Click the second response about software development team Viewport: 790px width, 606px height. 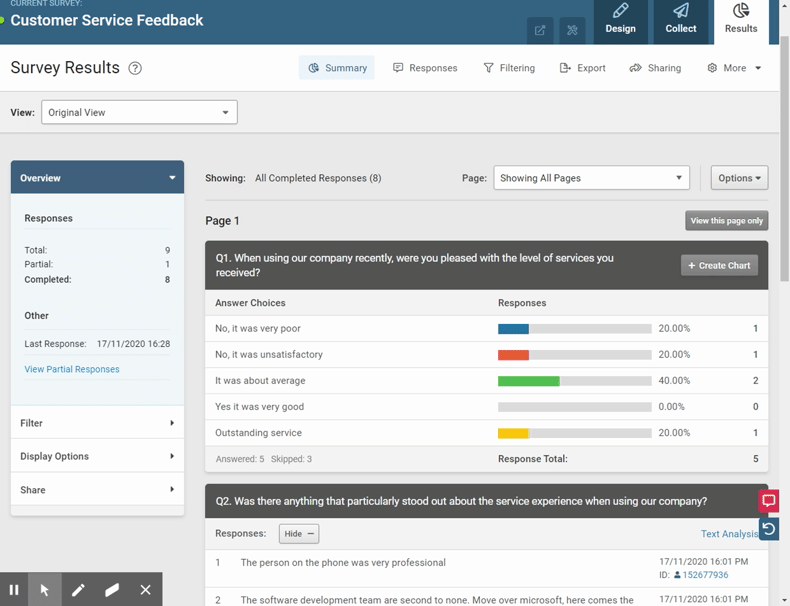[437, 600]
